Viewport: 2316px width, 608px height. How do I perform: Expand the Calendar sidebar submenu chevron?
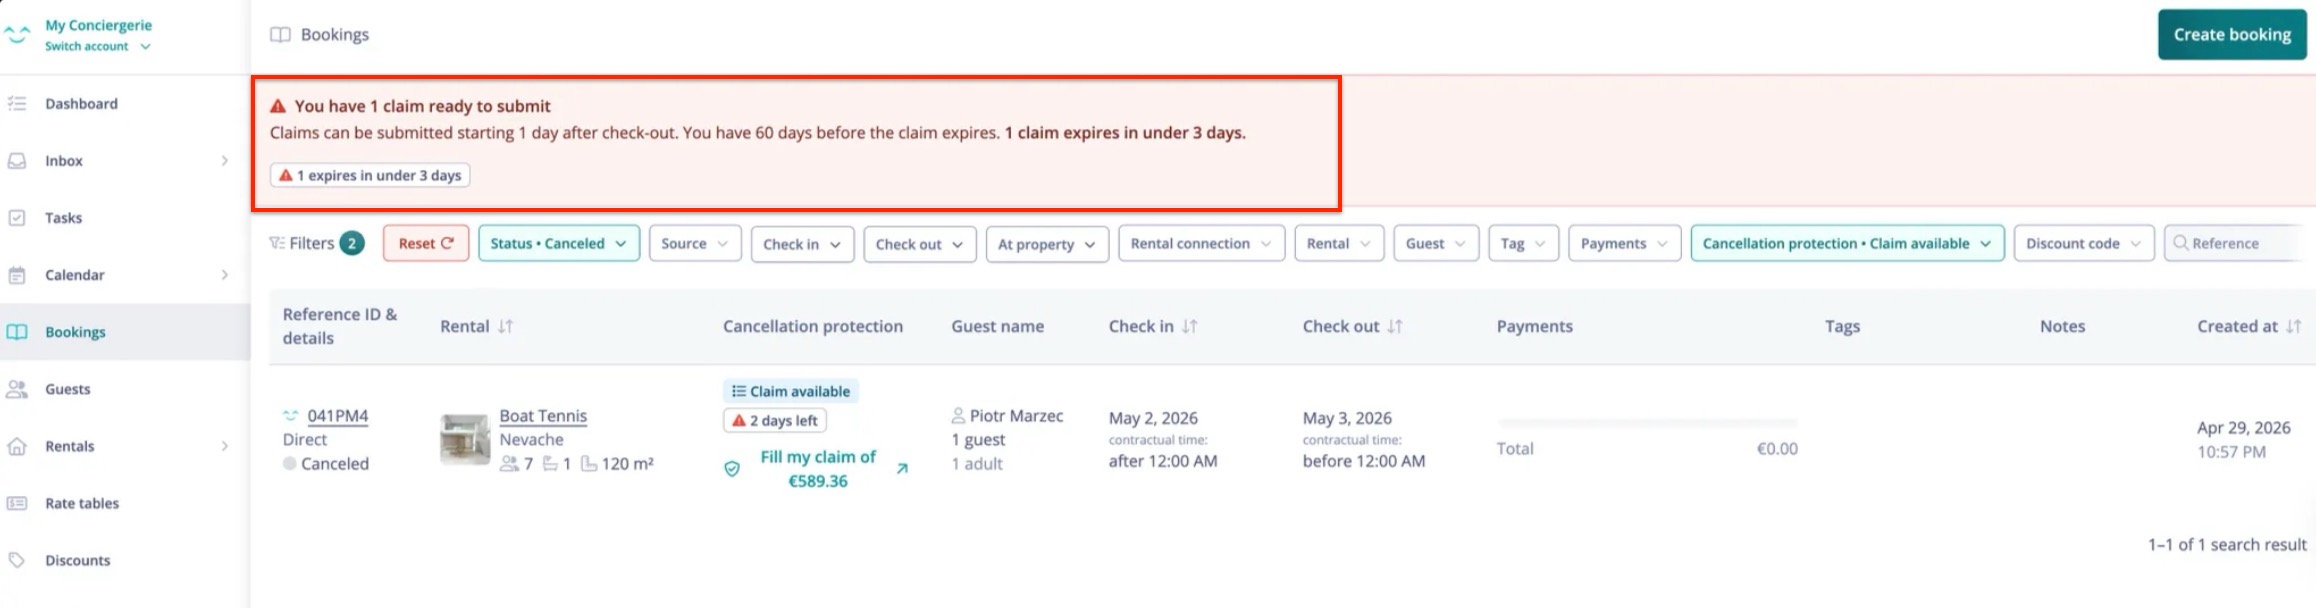click(224, 275)
